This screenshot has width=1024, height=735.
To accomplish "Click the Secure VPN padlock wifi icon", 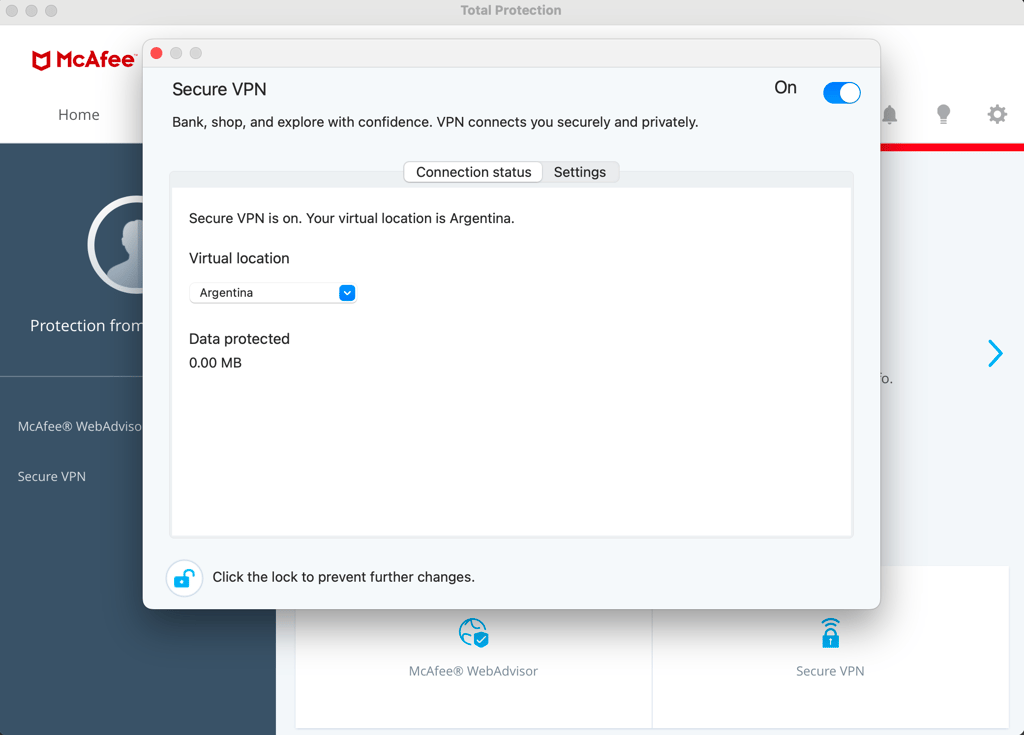I will click(830, 632).
